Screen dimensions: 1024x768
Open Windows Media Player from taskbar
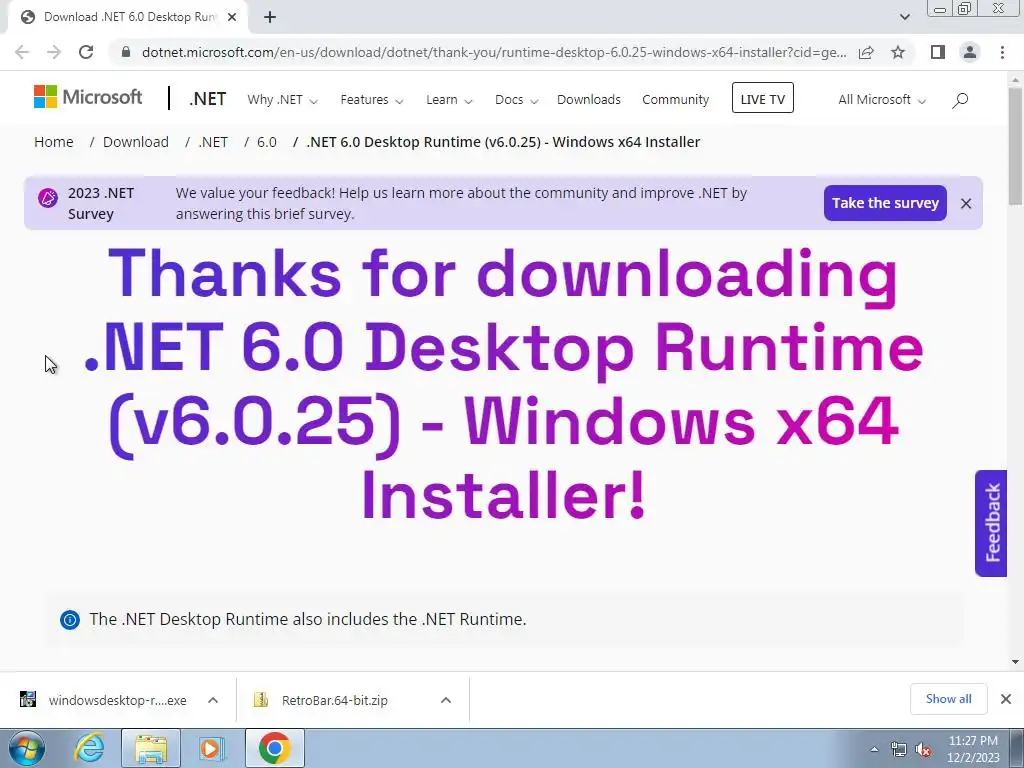point(211,748)
